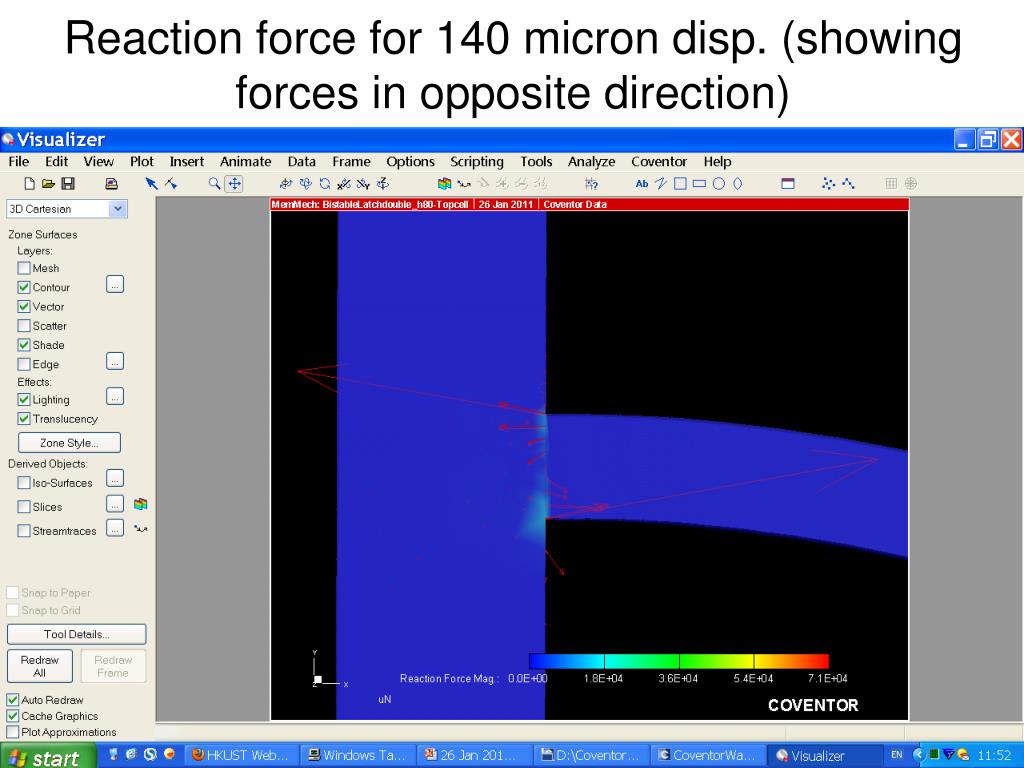Disable the Translucency effect checkbox
1024x768 pixels.
(24, 419)
